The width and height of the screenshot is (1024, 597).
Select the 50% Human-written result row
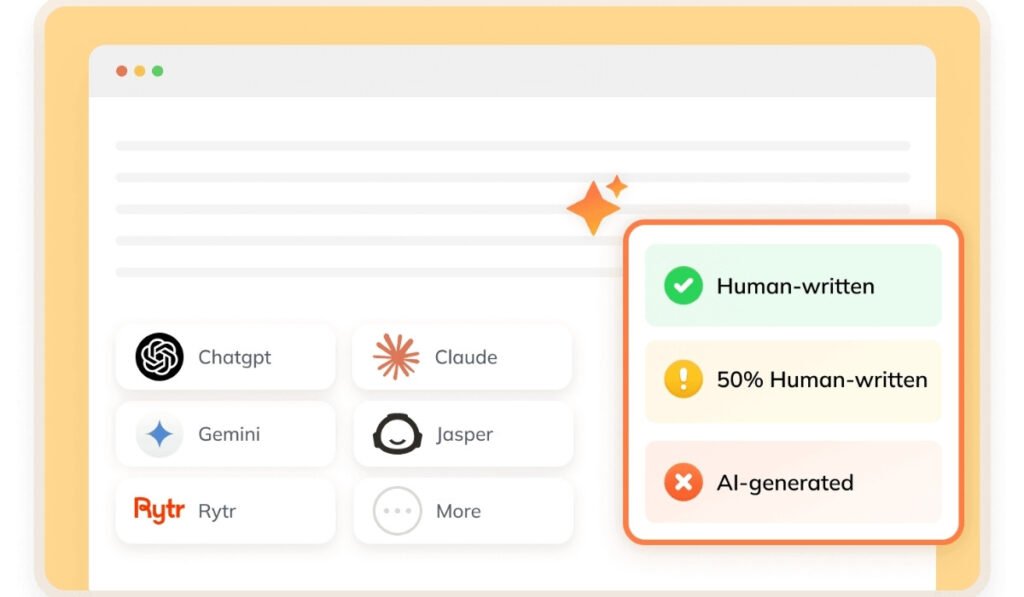tap(793, 381)
